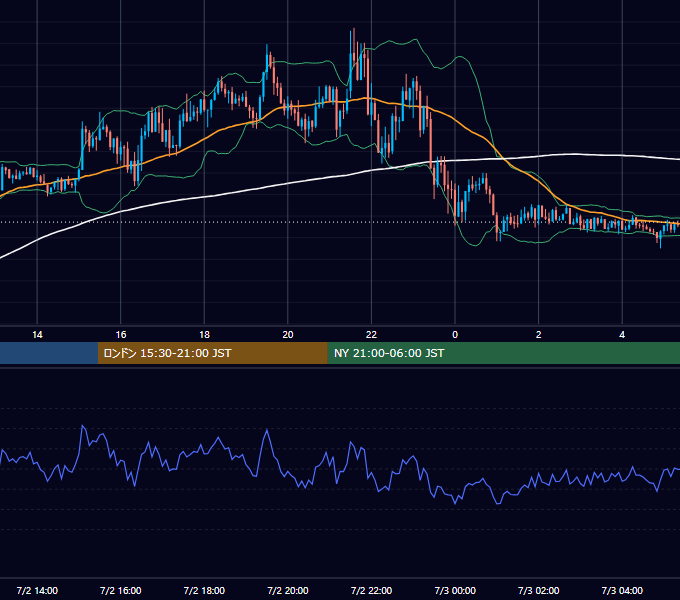Click the 20 hour axis label
Image resolution: width=680 pixels, height=600 pixels.
(288, 335)
